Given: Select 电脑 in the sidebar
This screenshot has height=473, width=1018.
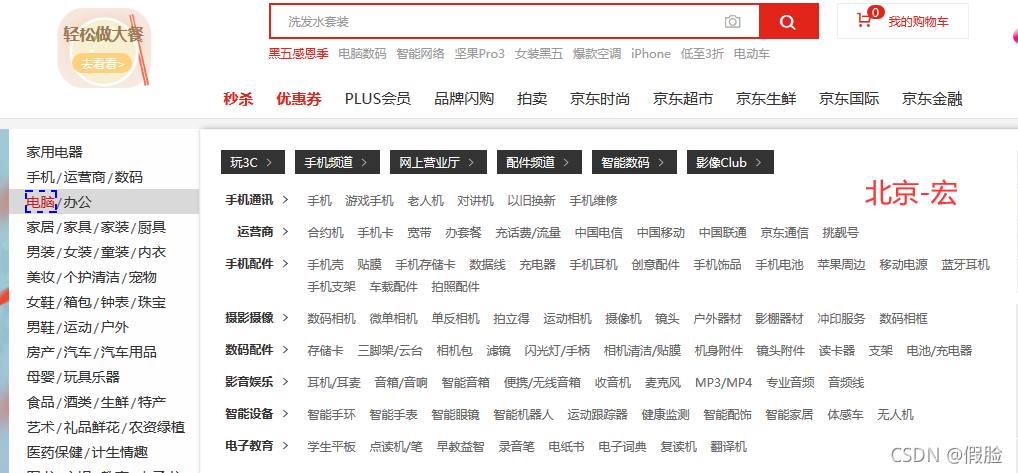Looking at the screenshot, I should (41, 202).
